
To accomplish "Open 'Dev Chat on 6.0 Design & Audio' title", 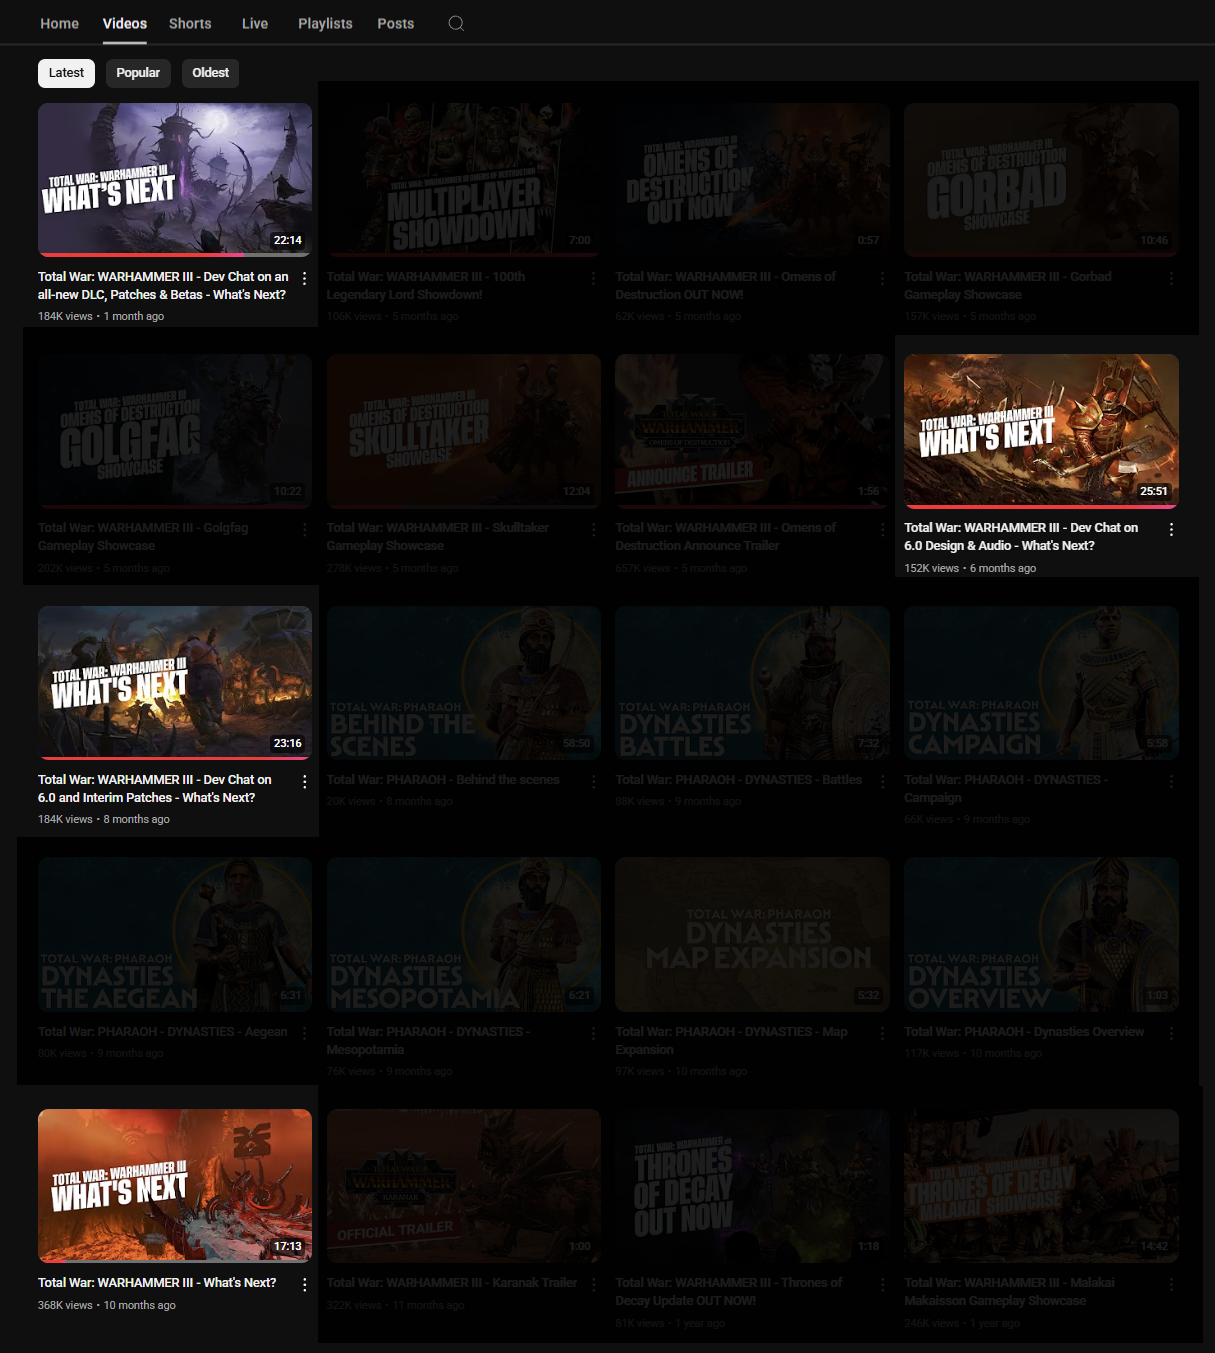I will coord(1021,537).
